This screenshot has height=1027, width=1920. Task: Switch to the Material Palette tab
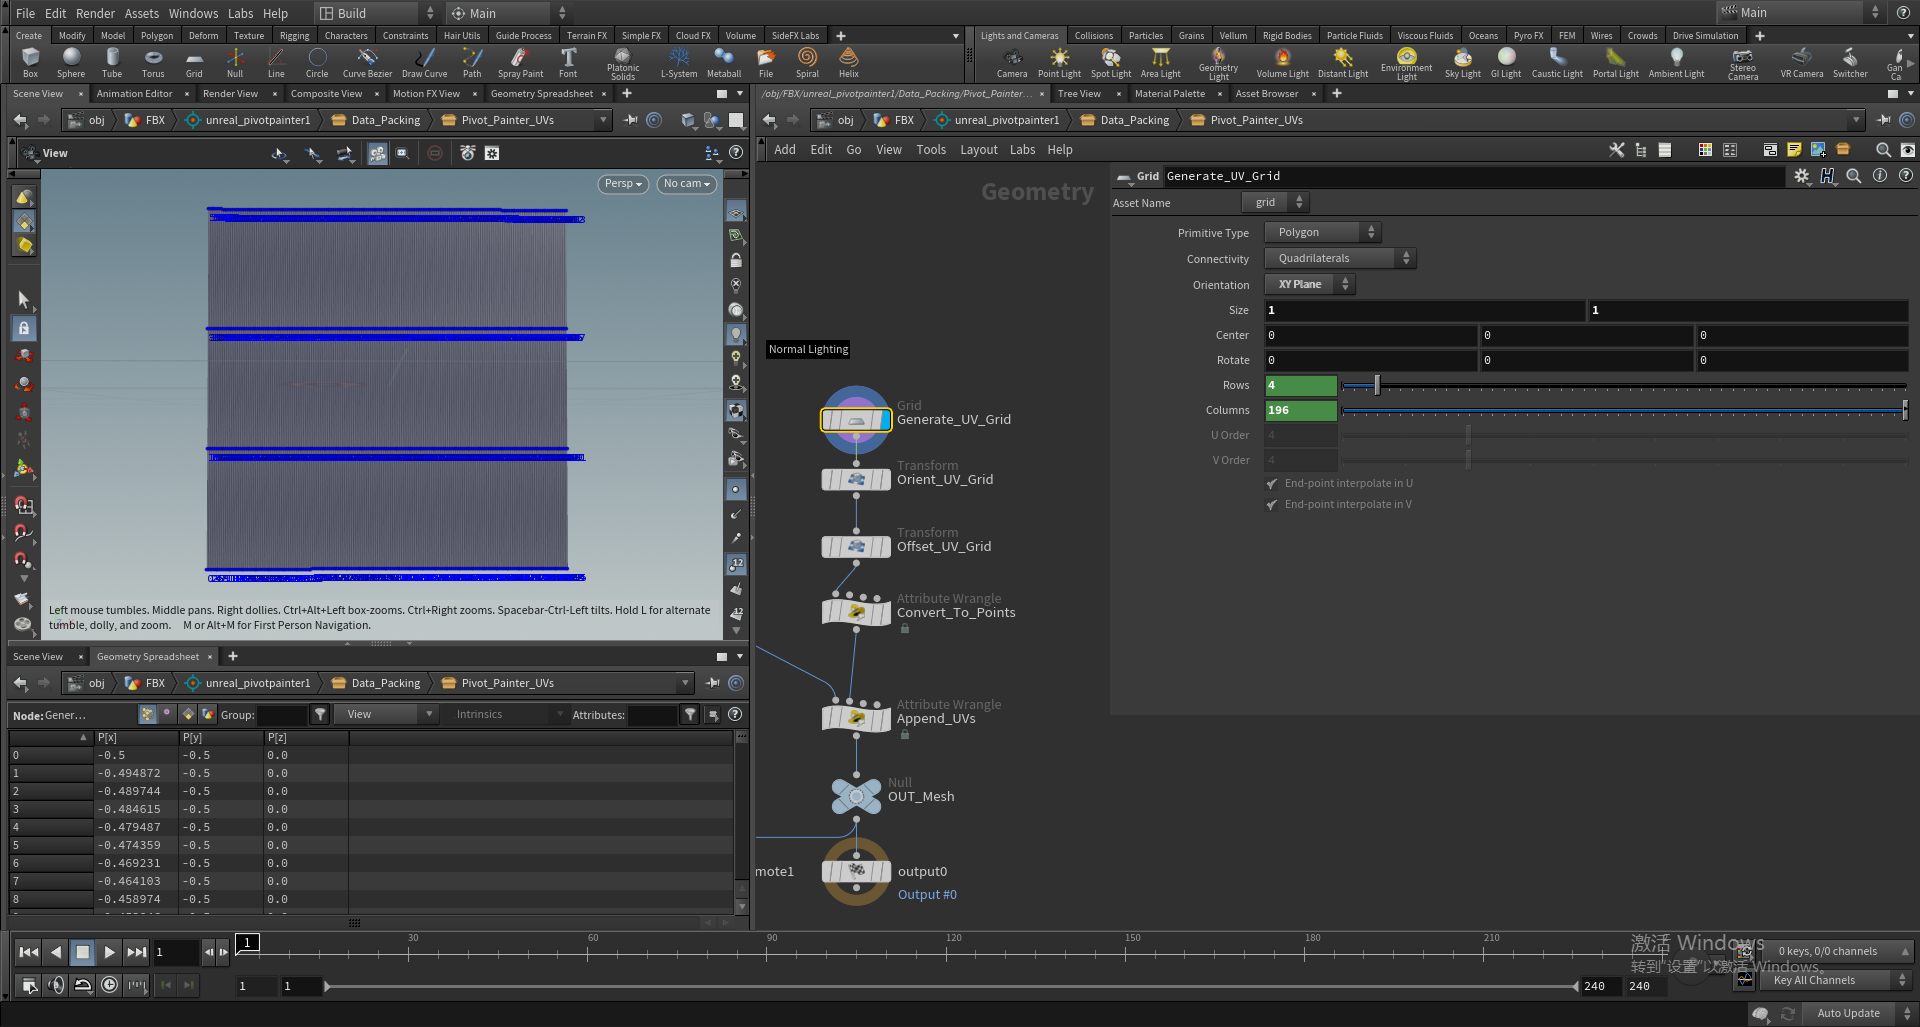(1169, 94)
